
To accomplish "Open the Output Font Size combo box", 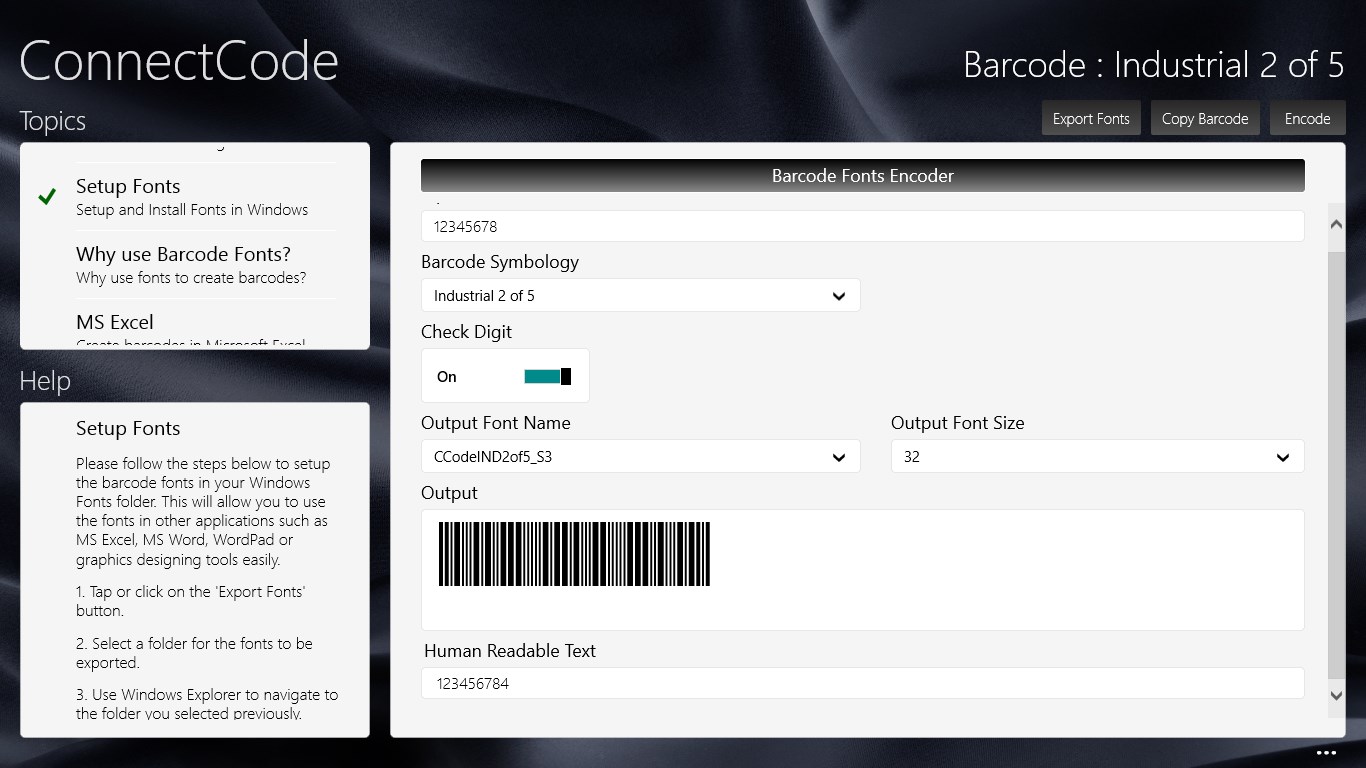I will click(x=1097, y=456).
